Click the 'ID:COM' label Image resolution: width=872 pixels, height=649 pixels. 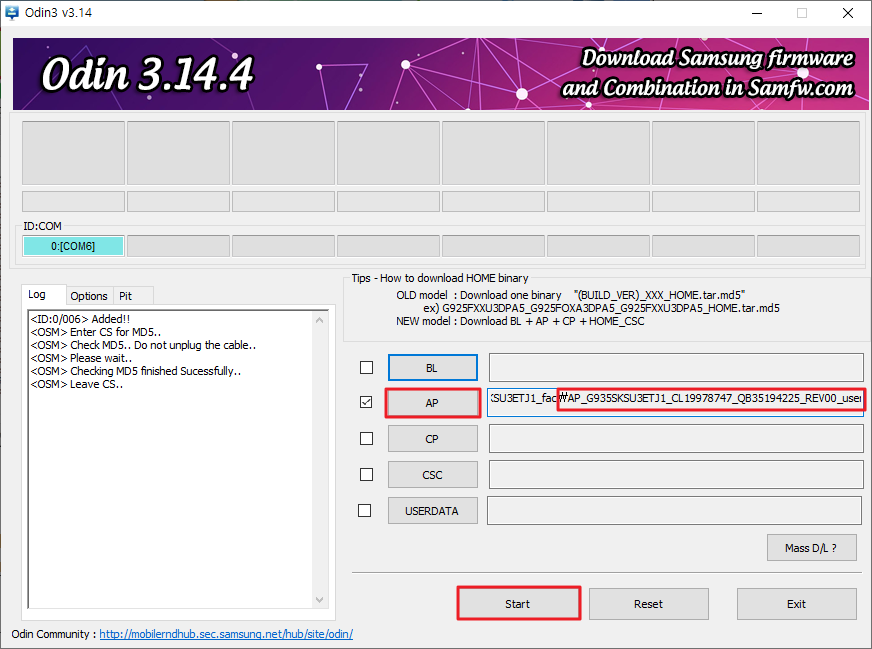[42, 226]
